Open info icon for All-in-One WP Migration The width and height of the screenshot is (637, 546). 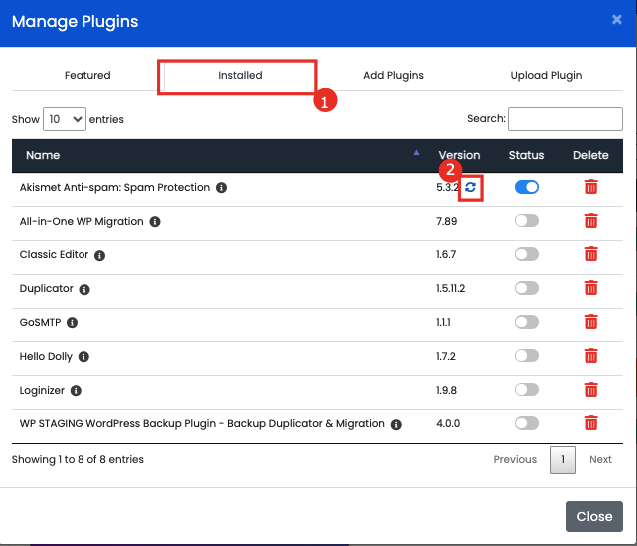[155, 222]
